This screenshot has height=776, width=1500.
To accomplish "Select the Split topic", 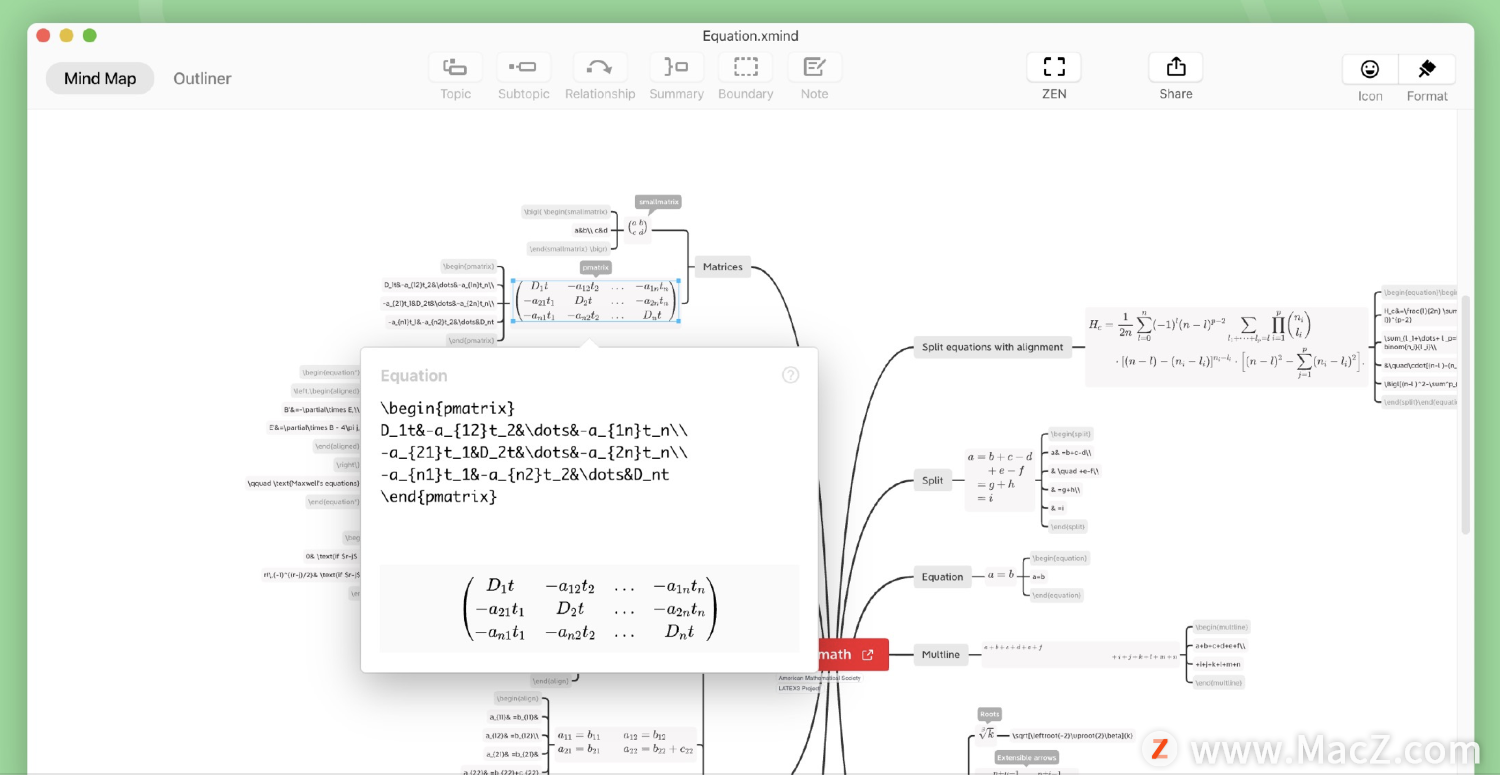I will (x=932, y=480).
